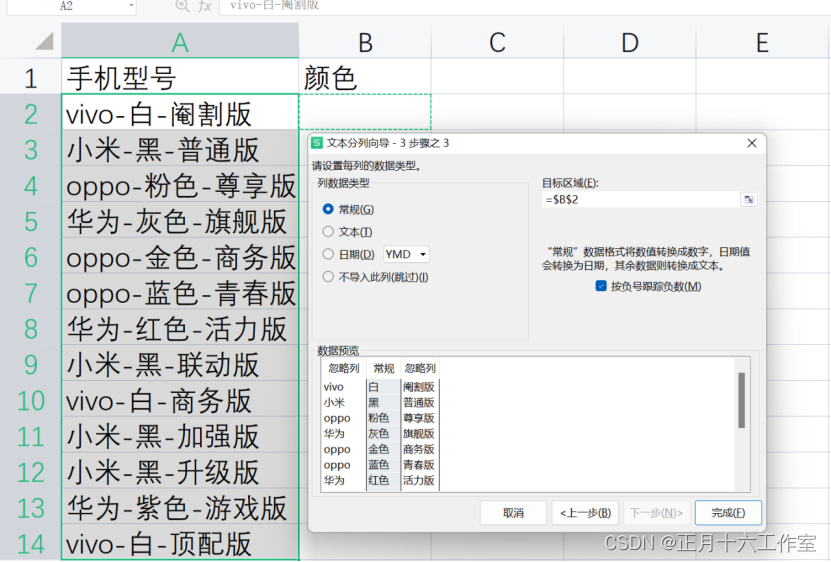
Task: Click the <上一步(B) button
Action: (585, 513)
